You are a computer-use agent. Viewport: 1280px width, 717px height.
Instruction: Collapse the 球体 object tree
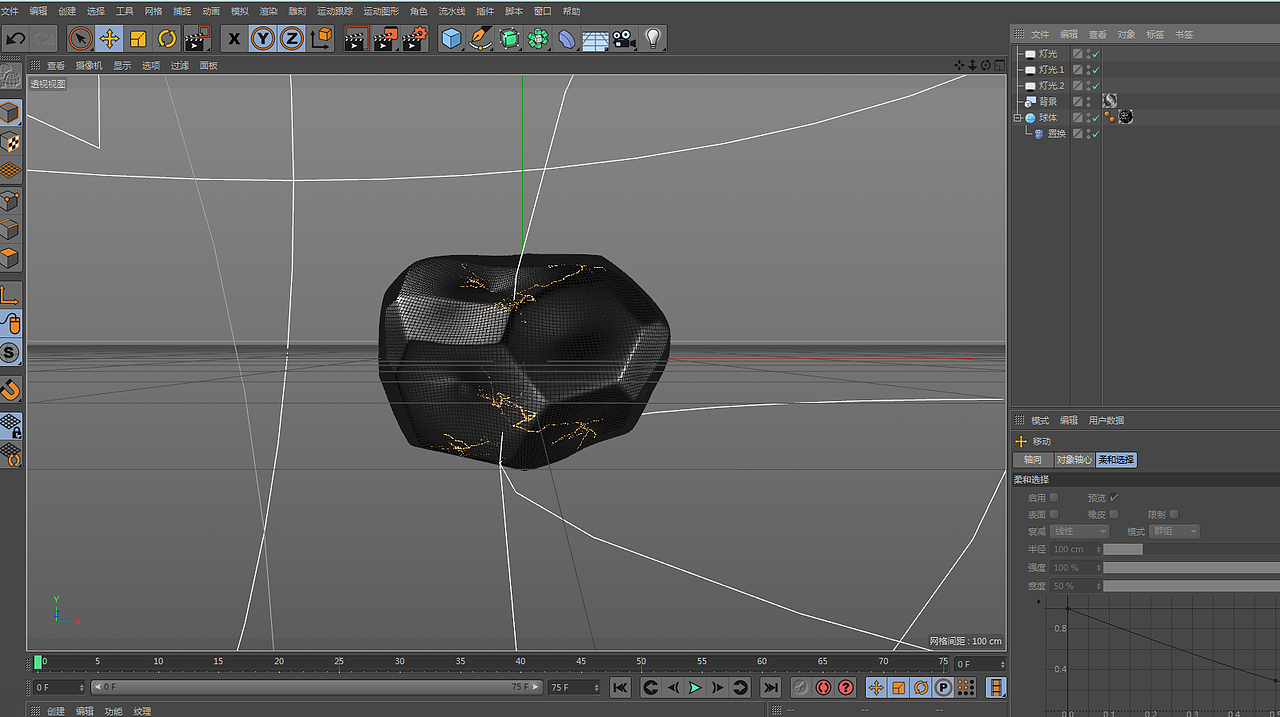(1017, 118)
